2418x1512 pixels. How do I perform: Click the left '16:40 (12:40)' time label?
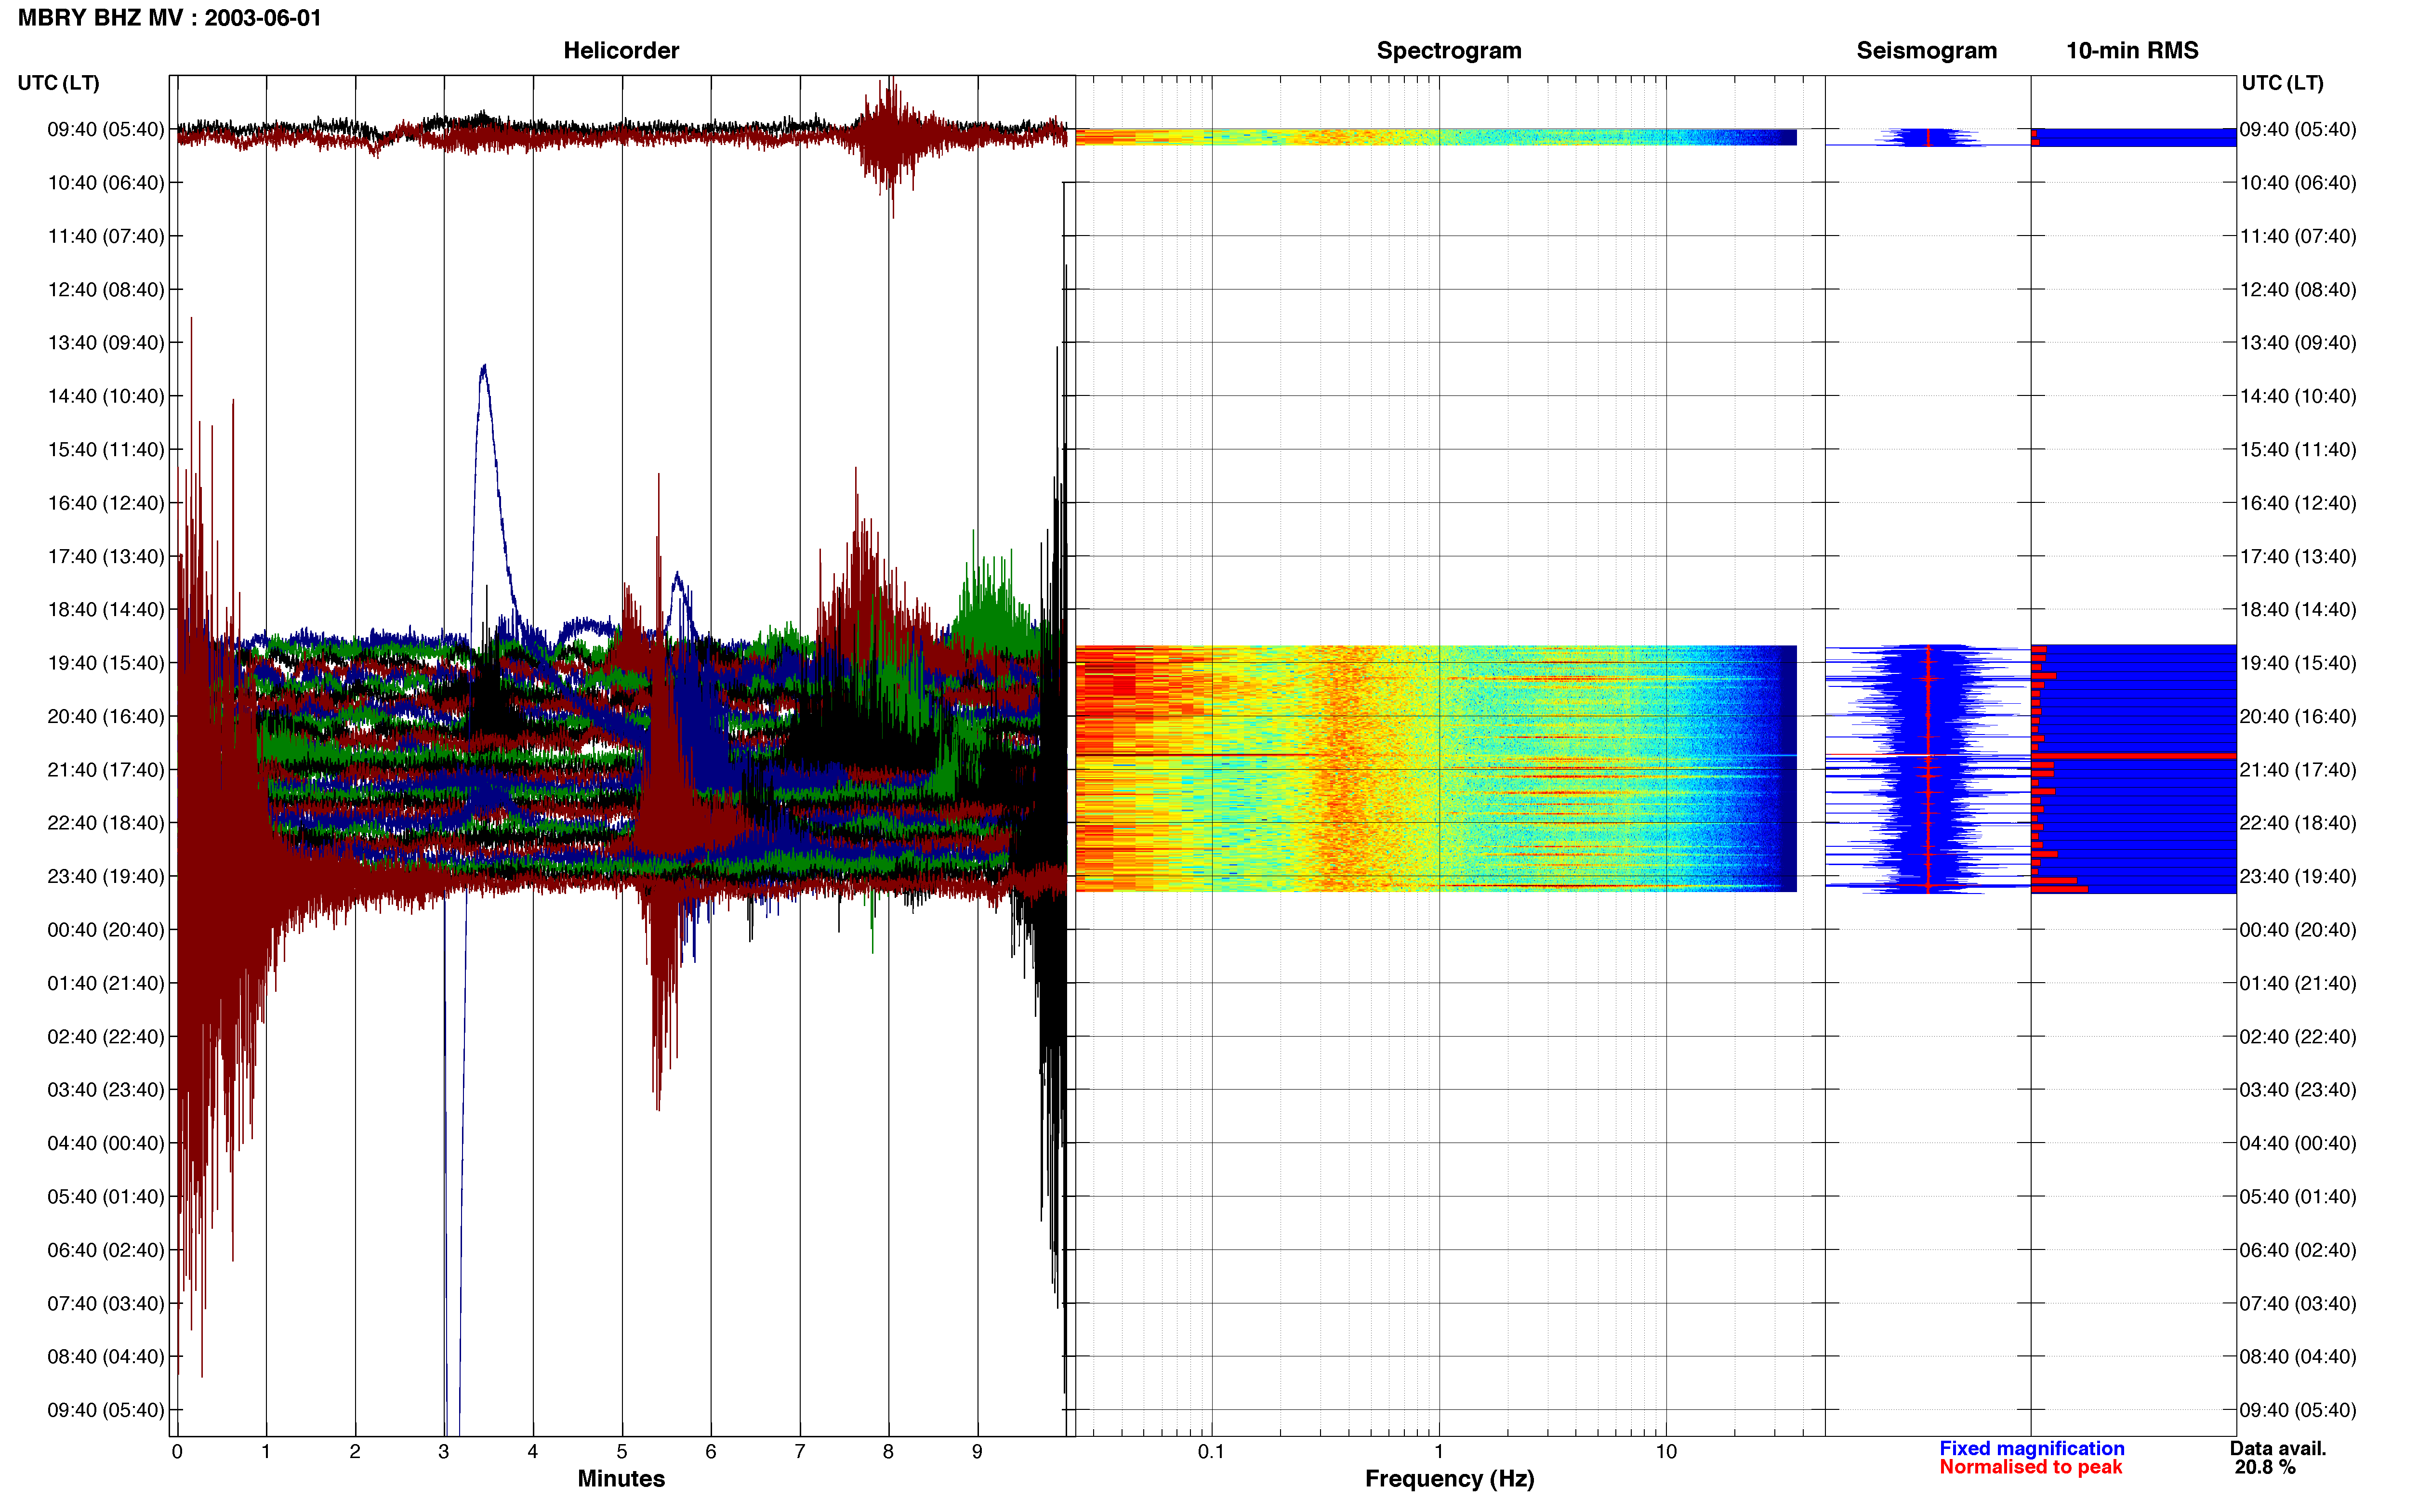[x=106, y=503]
